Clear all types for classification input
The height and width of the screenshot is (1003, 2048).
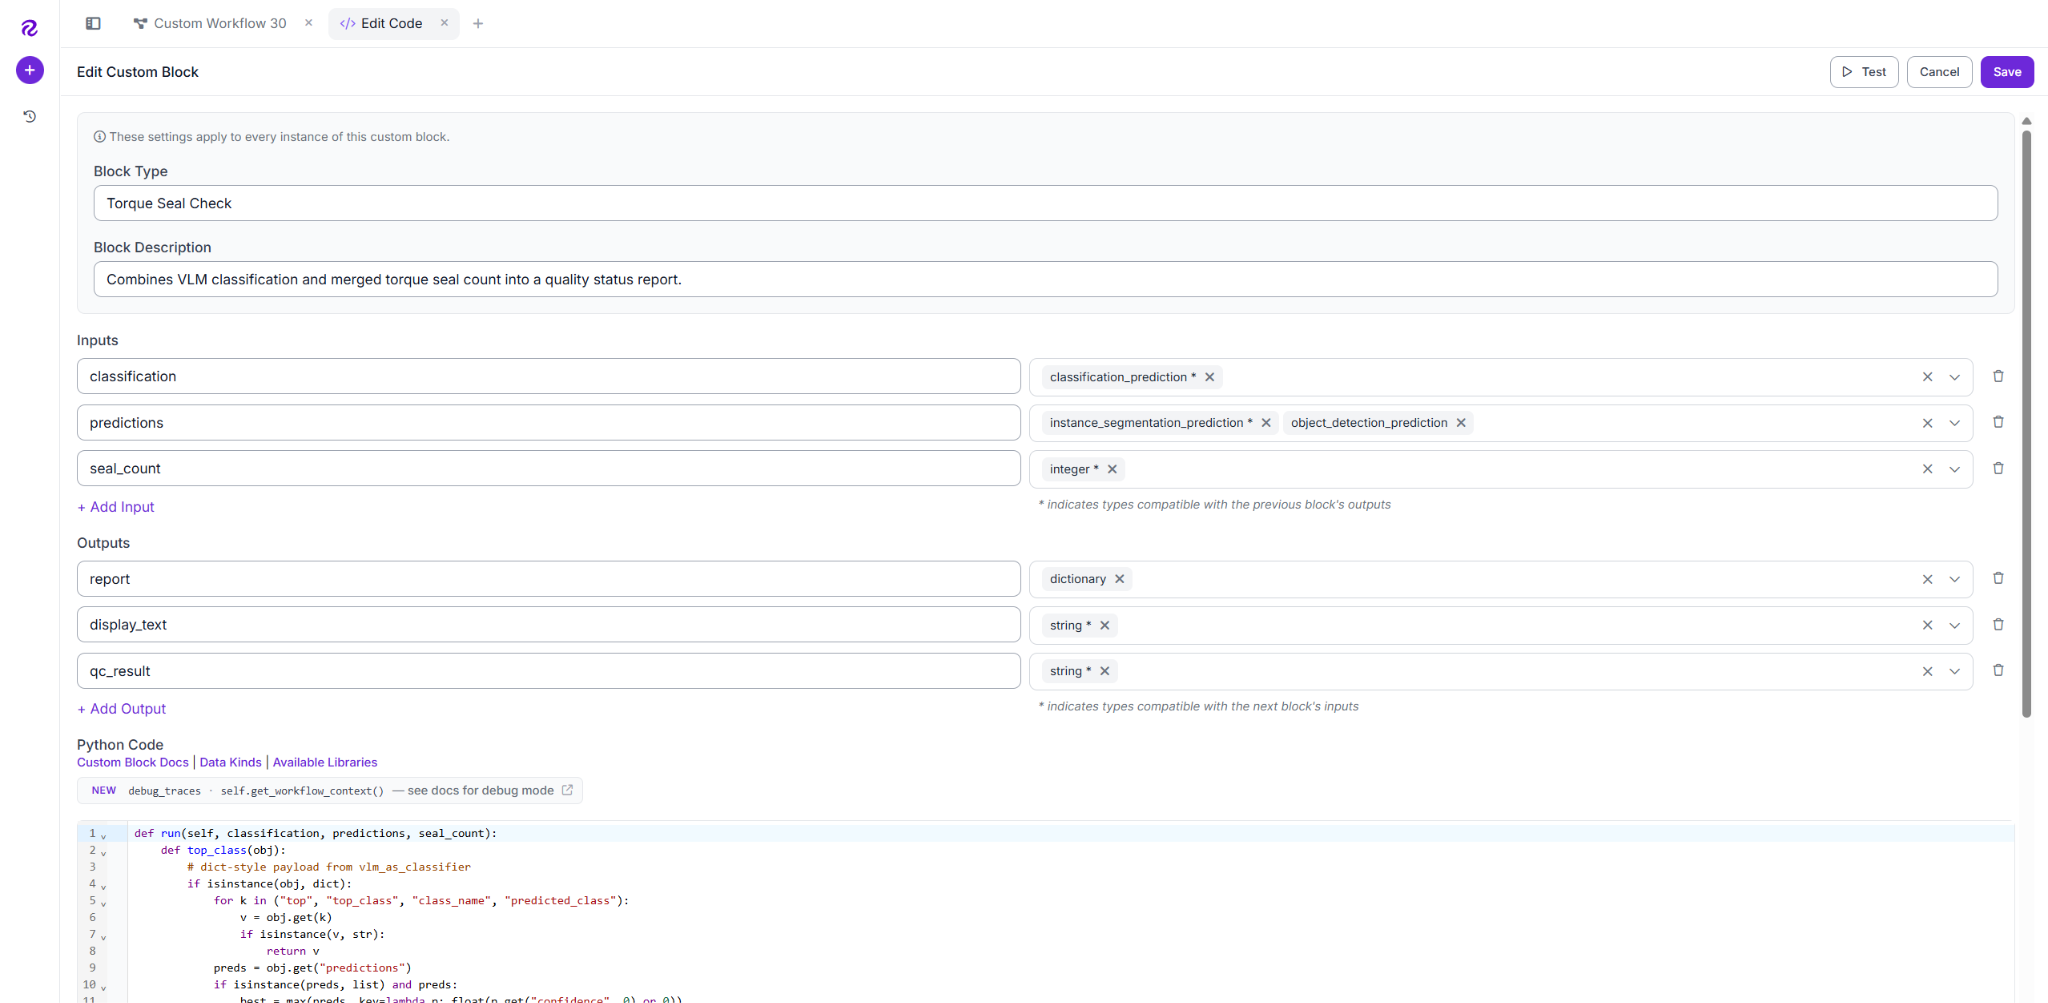click(1927, 377)
